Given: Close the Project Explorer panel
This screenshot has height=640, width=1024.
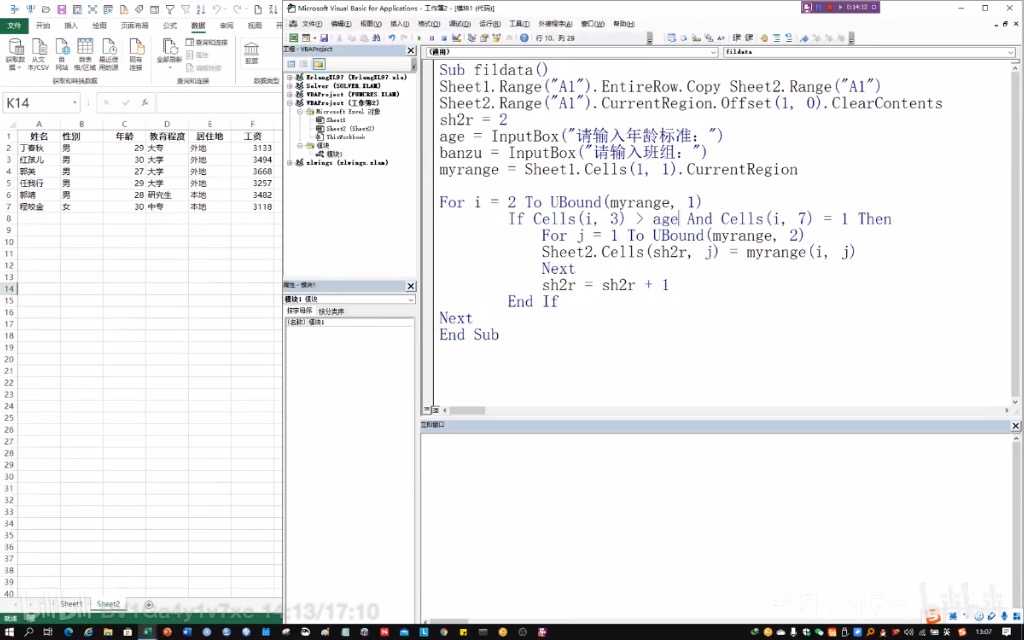Looking at the screenshot, I should coord(411,50).
